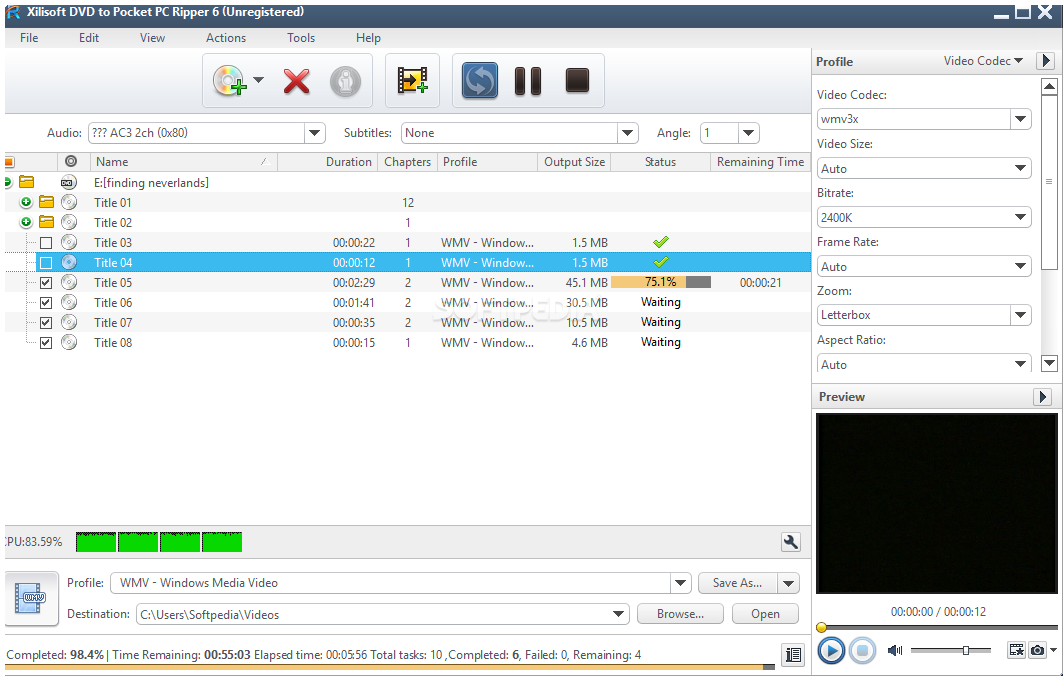This screenshot has width=1063, height=676.
Task: Open the Edit menu
Action: [x=89, y=38]
